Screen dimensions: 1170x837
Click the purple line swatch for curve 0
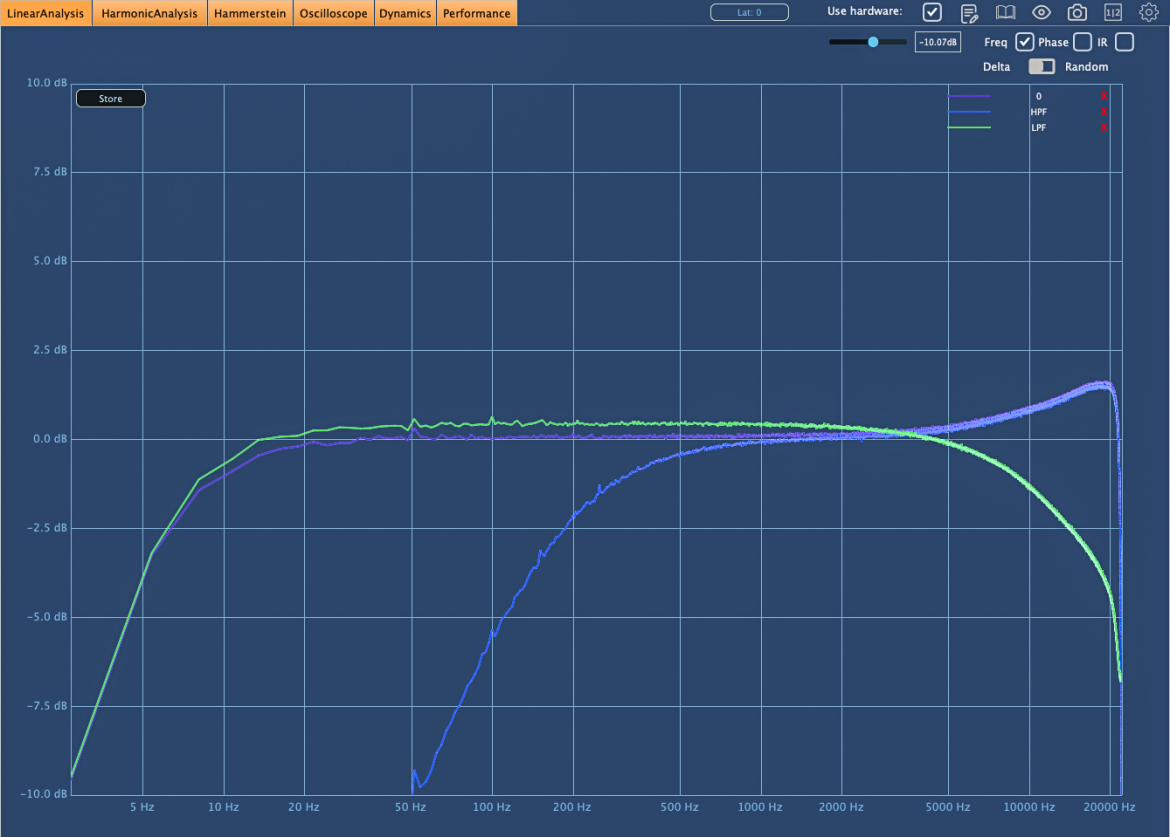[x=969, y=96]
